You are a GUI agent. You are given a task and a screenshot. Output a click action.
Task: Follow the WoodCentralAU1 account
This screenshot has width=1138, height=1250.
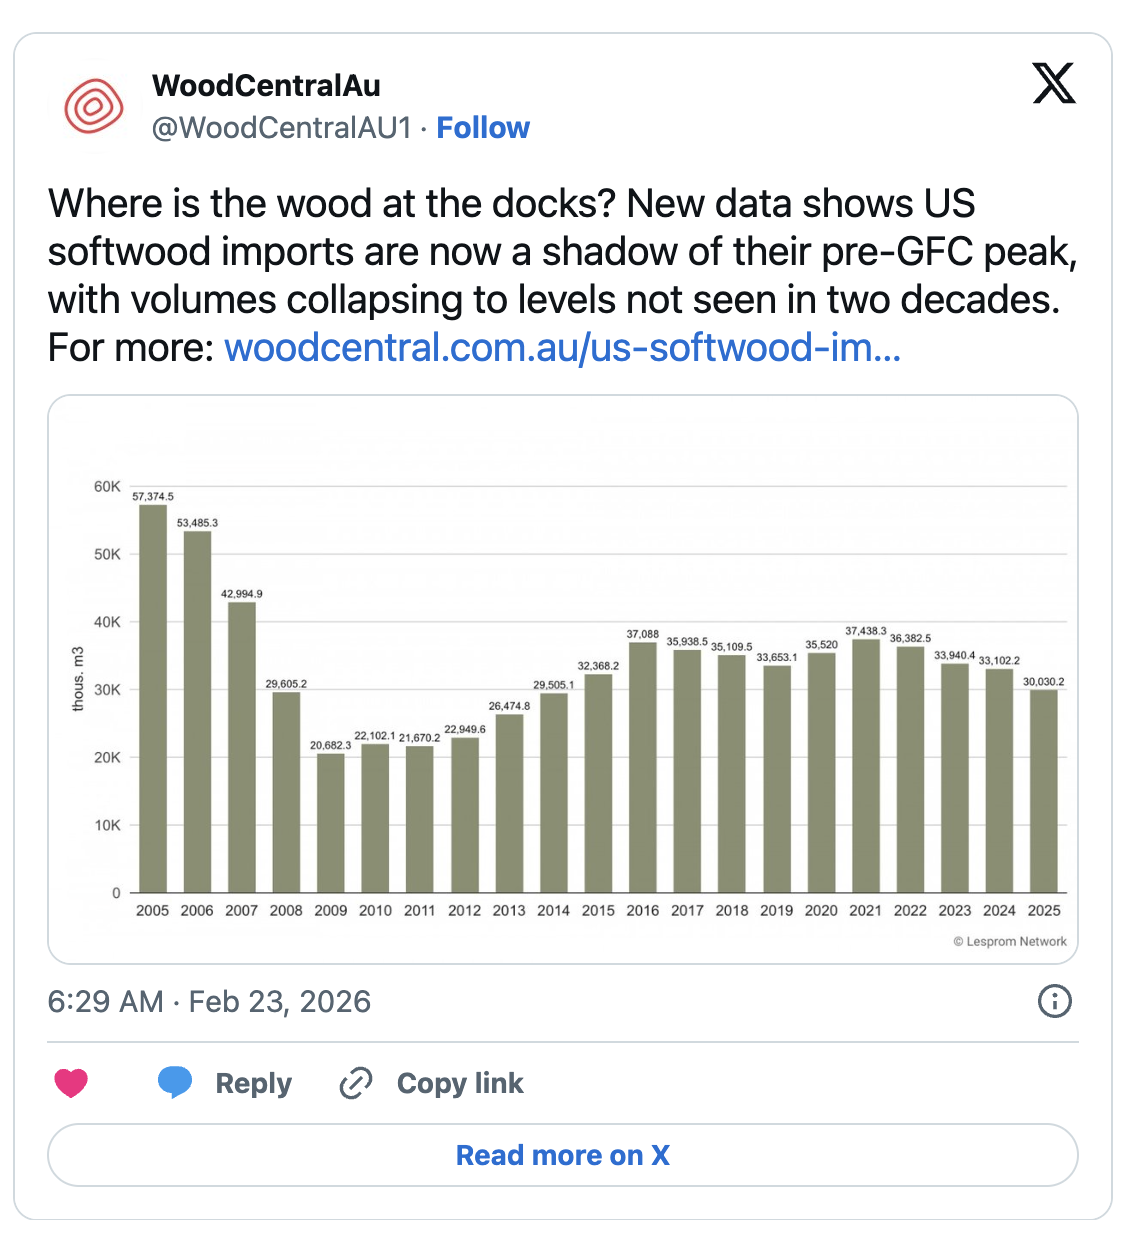click(483, 128)
